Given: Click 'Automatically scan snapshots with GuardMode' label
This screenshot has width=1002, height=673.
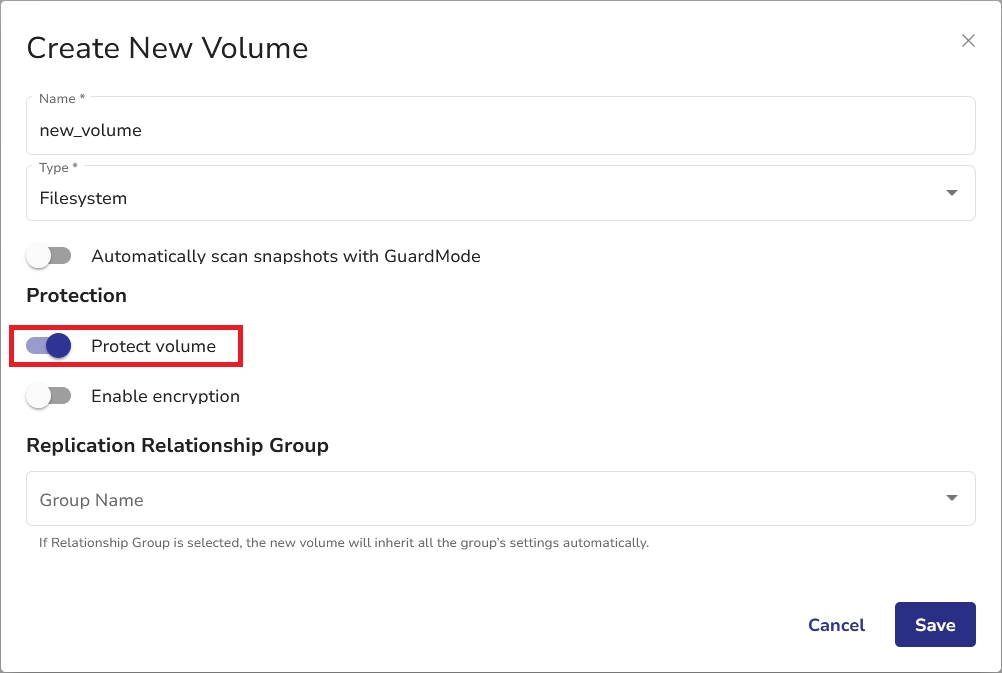Looking at the screenshot, I should click(285, 256).
